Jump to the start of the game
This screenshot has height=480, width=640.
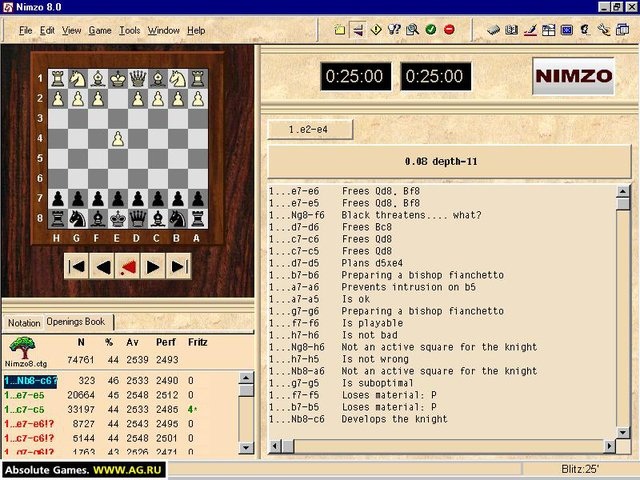(x=76, y=267)
